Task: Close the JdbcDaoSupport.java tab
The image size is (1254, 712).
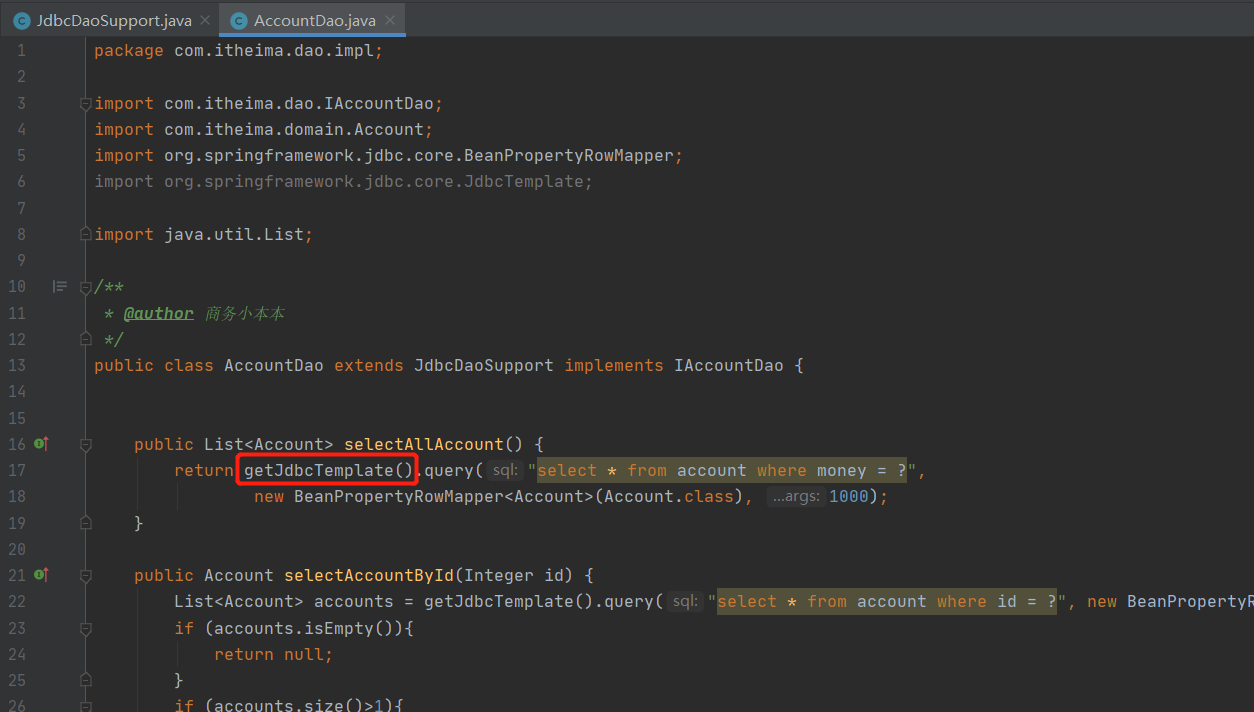Action: 205,20
